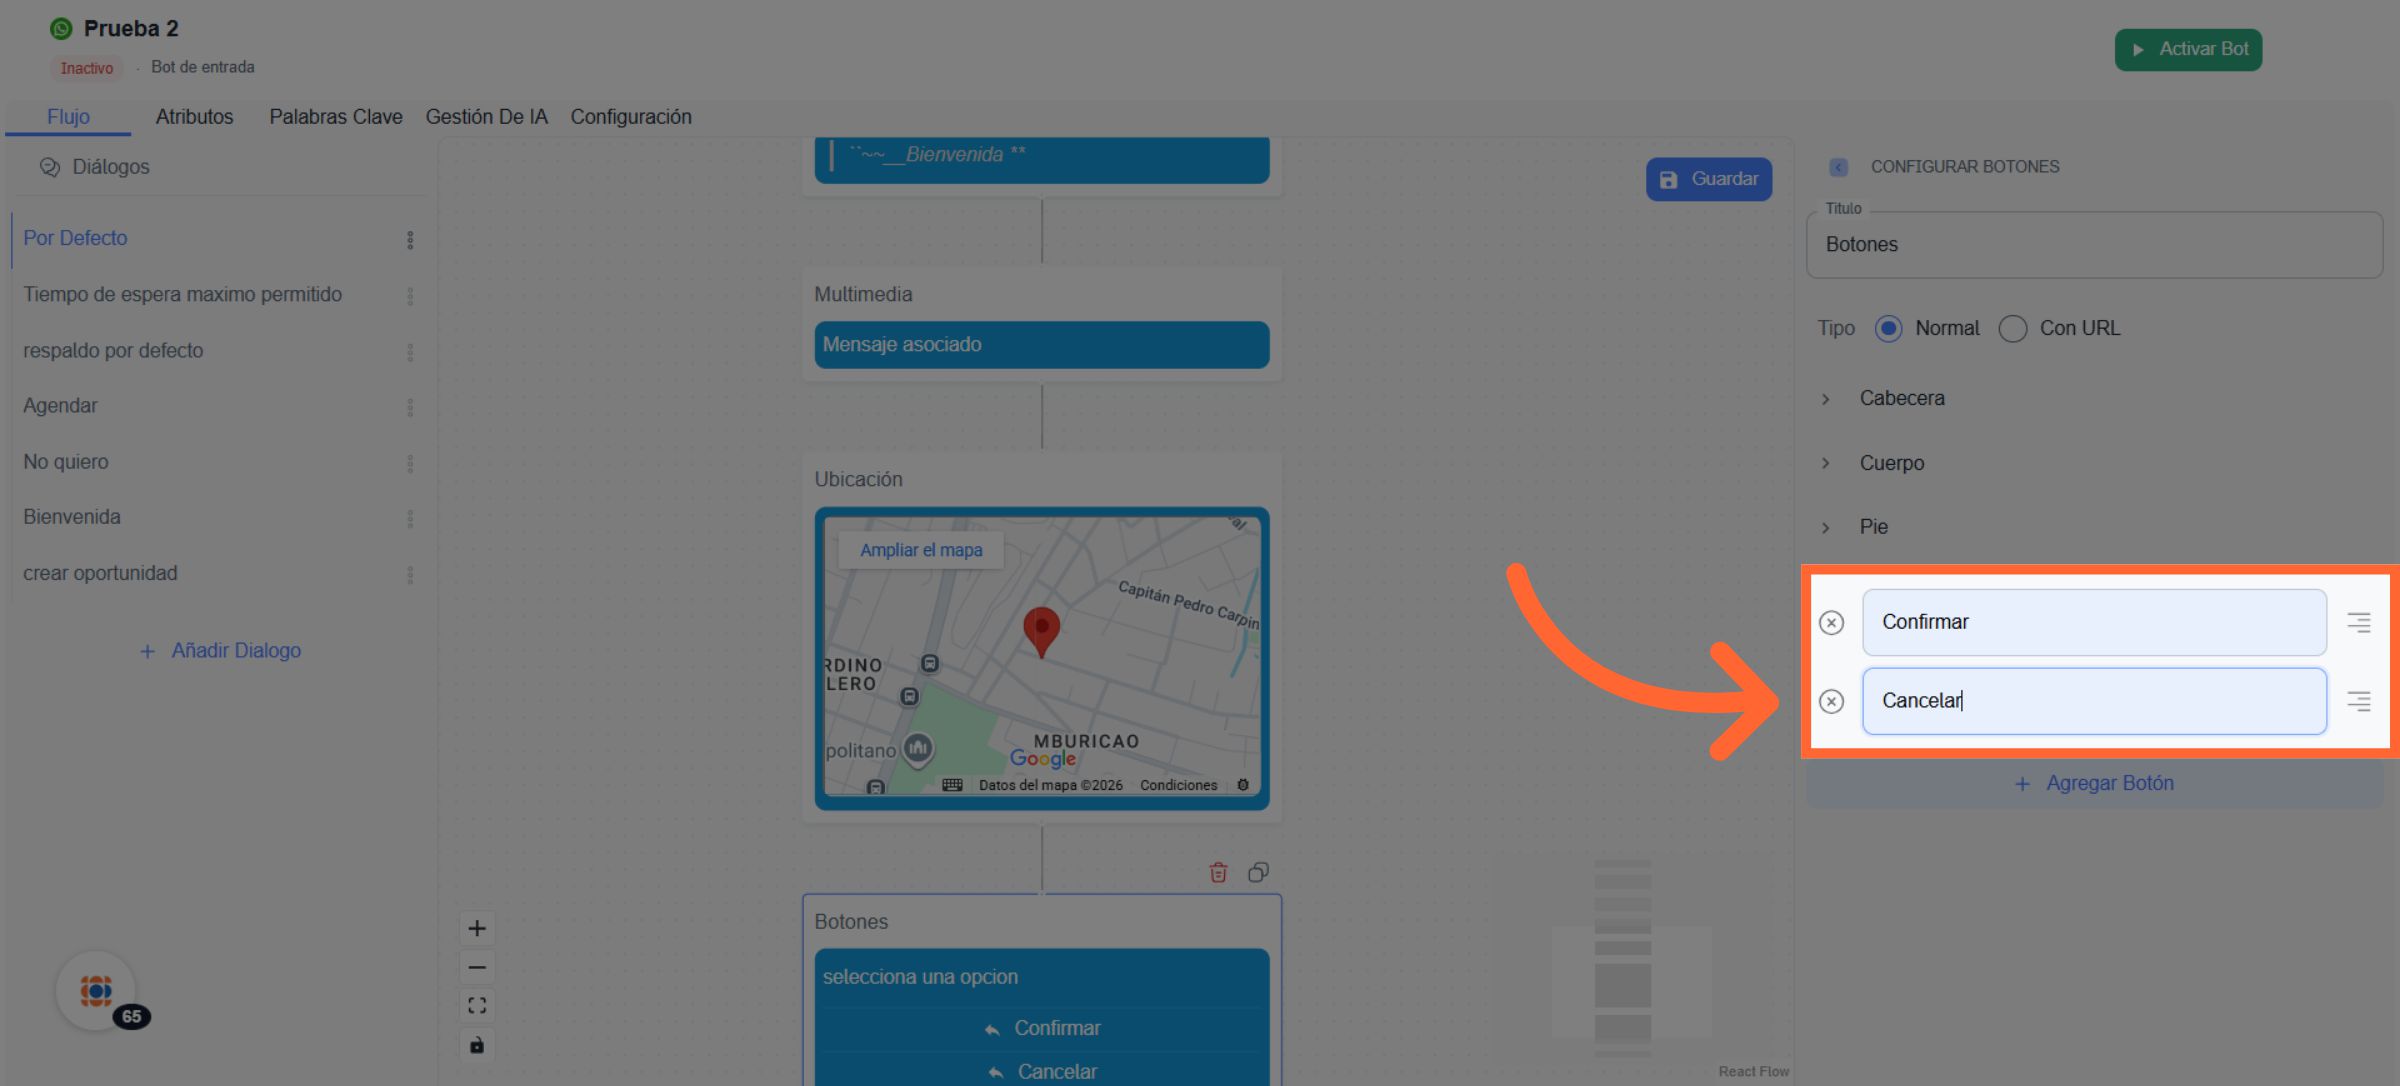Screen dimensions: 2400x1086
Task: Switch to the Atributos tab
Action: click(x=194, y=117)
